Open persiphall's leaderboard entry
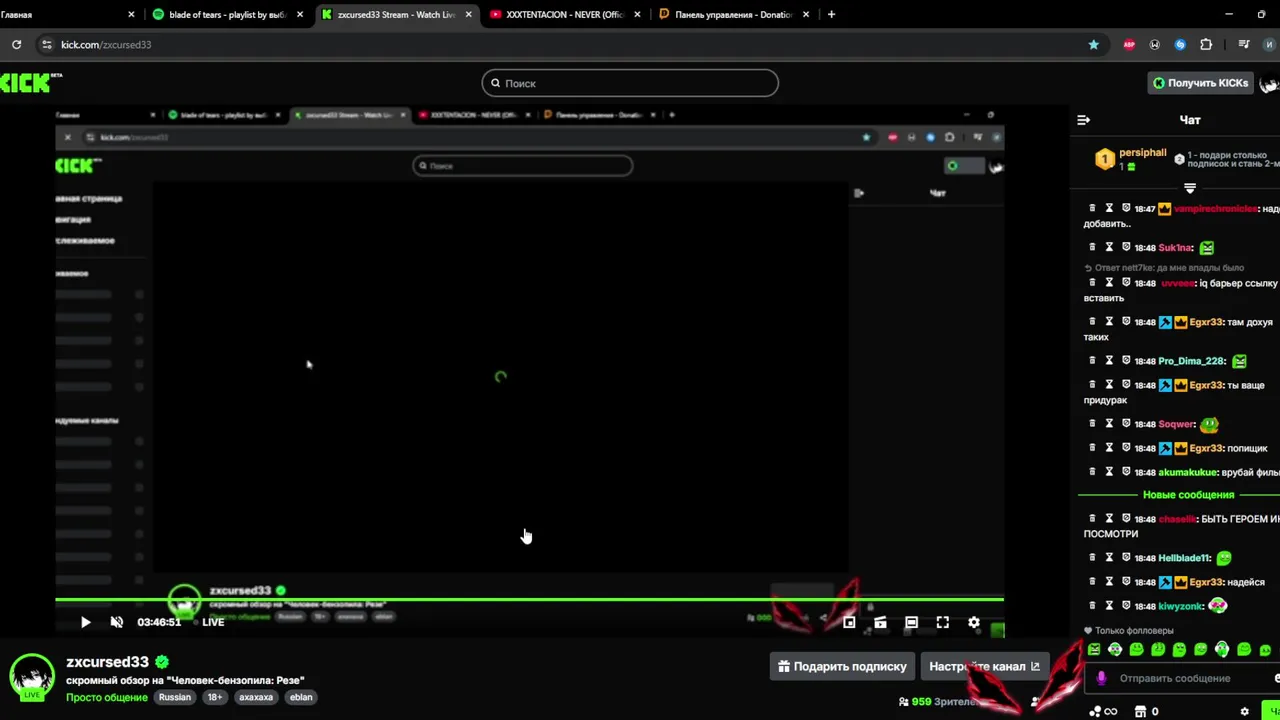 pos(1133,159)
